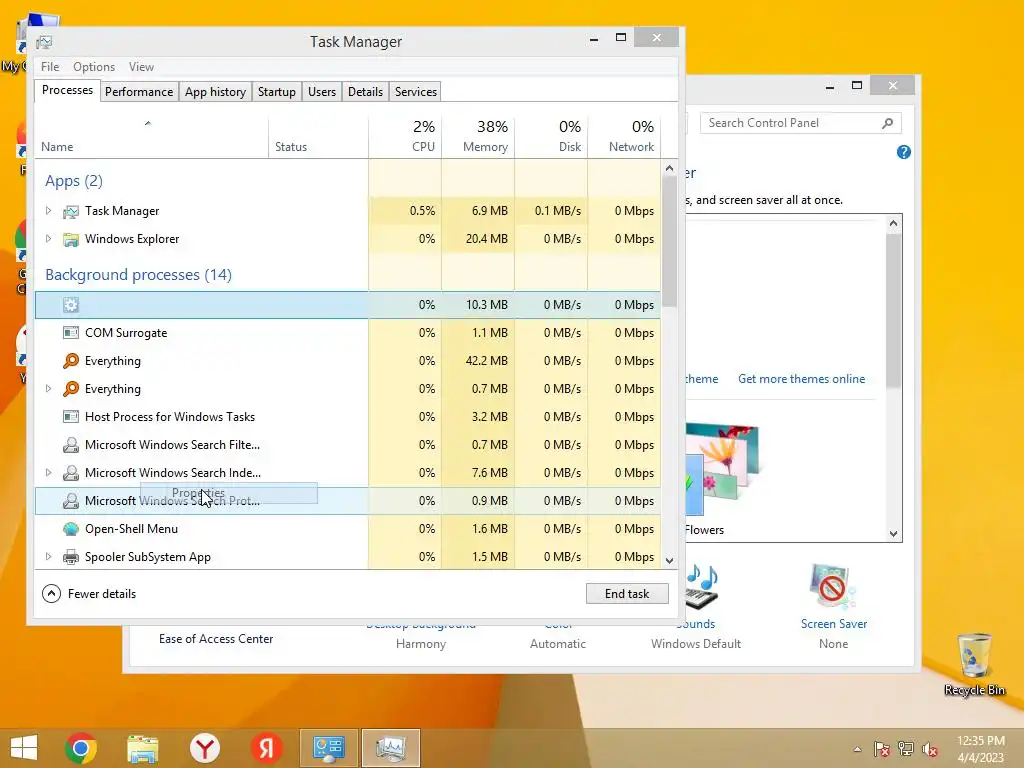Click the Microsoft Windows Search Indexer icon
The width and height of the screenshot is (1024, 768).
click(x=71, y=473)
